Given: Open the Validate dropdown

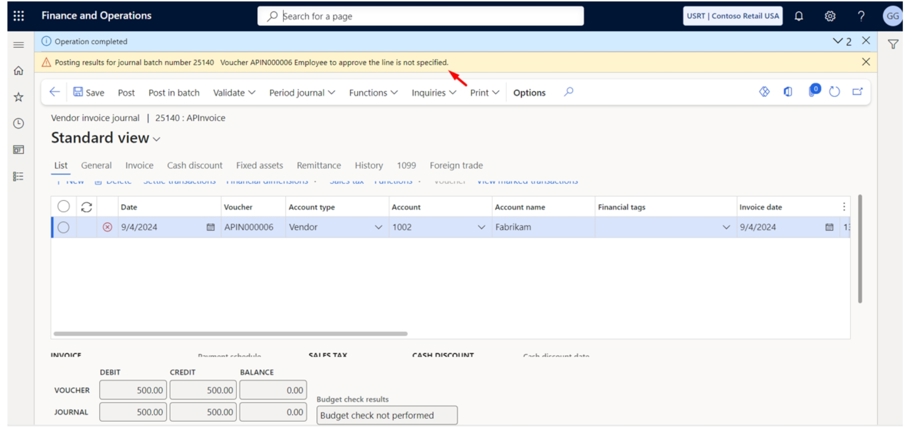Looking at the screenshot, I should point(234,93).
